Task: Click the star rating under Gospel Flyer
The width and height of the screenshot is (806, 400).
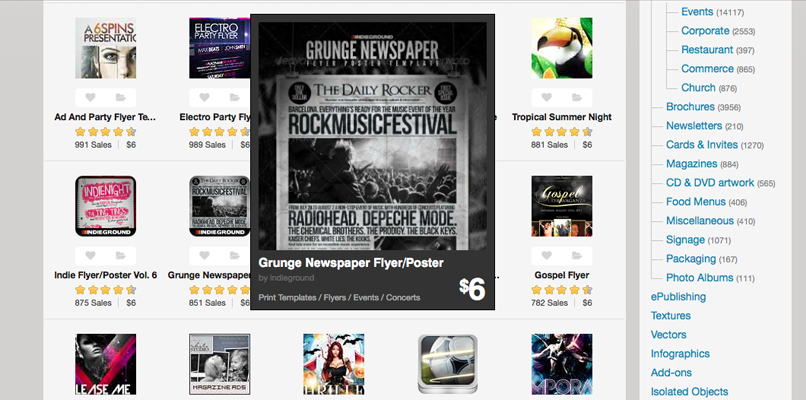Action: 562,290
